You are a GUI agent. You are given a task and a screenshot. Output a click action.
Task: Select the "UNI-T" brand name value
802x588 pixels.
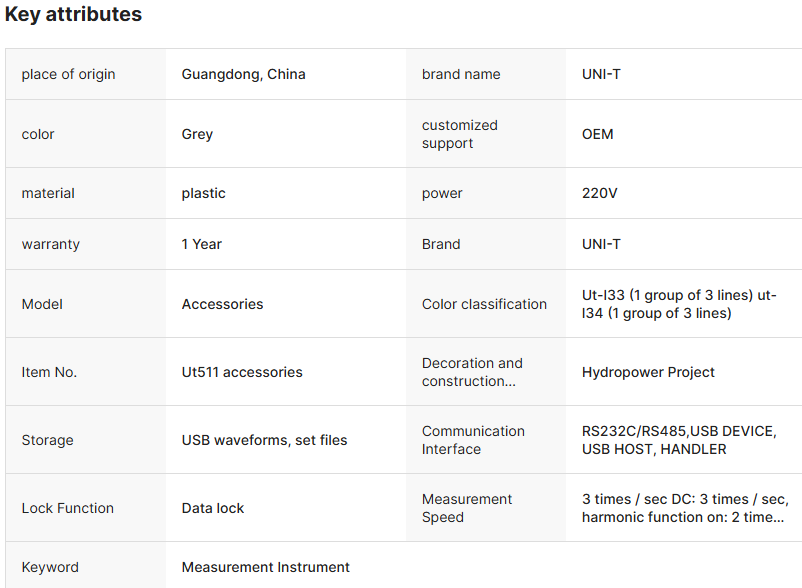pyautogui.click(x=601, y=74)
